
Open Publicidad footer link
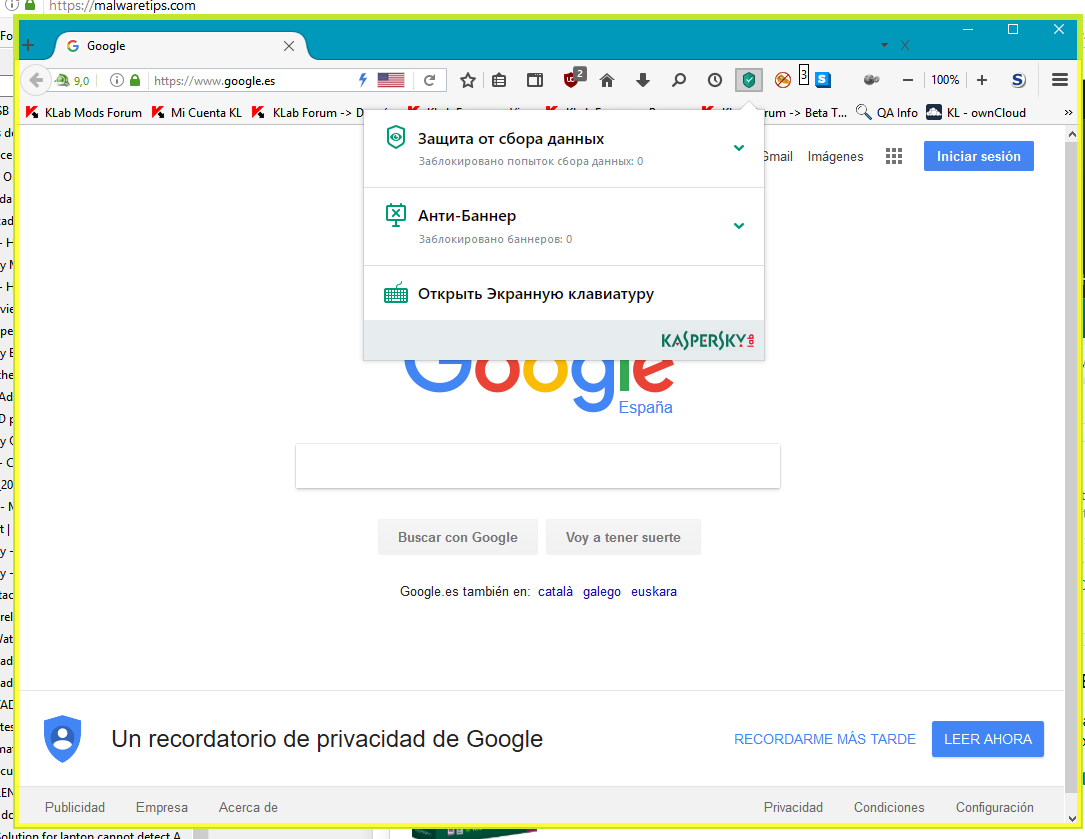coord(75,807)
